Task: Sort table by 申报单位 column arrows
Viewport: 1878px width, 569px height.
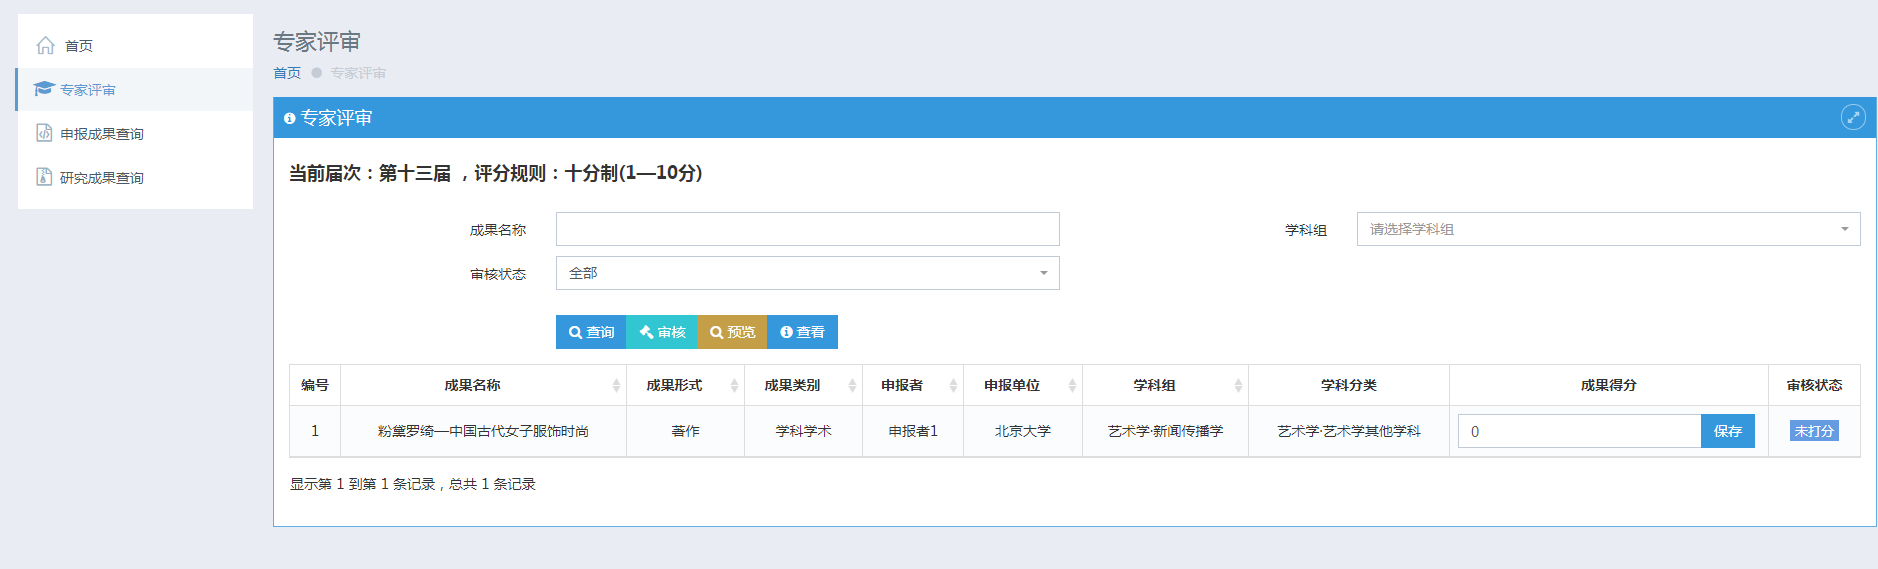Action: 1072,385
